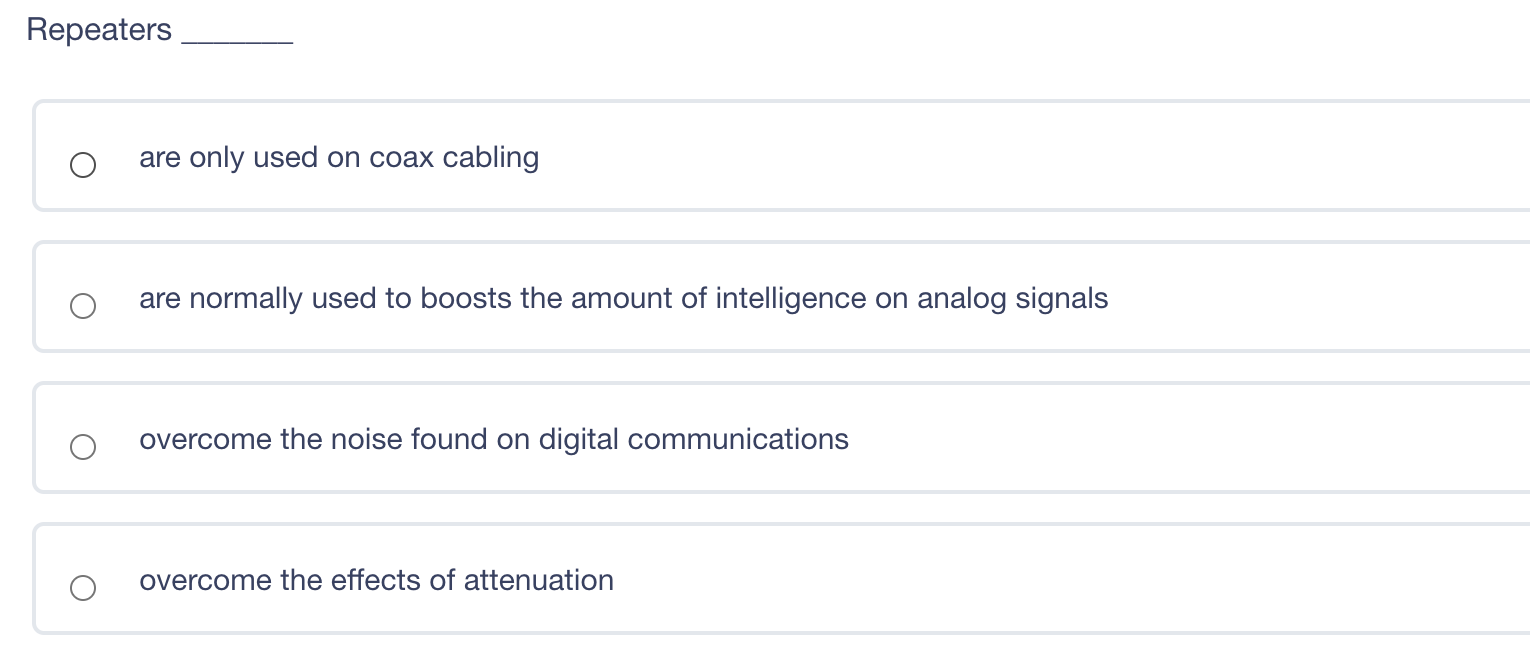The image size is (1530, 662).
Task: Click the text 'overcome the effects of attenuation'
Action: (376, 581)
